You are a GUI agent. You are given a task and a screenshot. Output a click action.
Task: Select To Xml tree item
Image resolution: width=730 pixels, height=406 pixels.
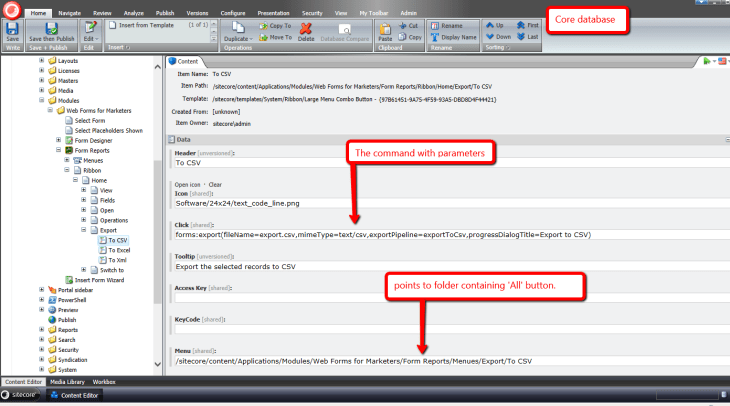(113, 260)
